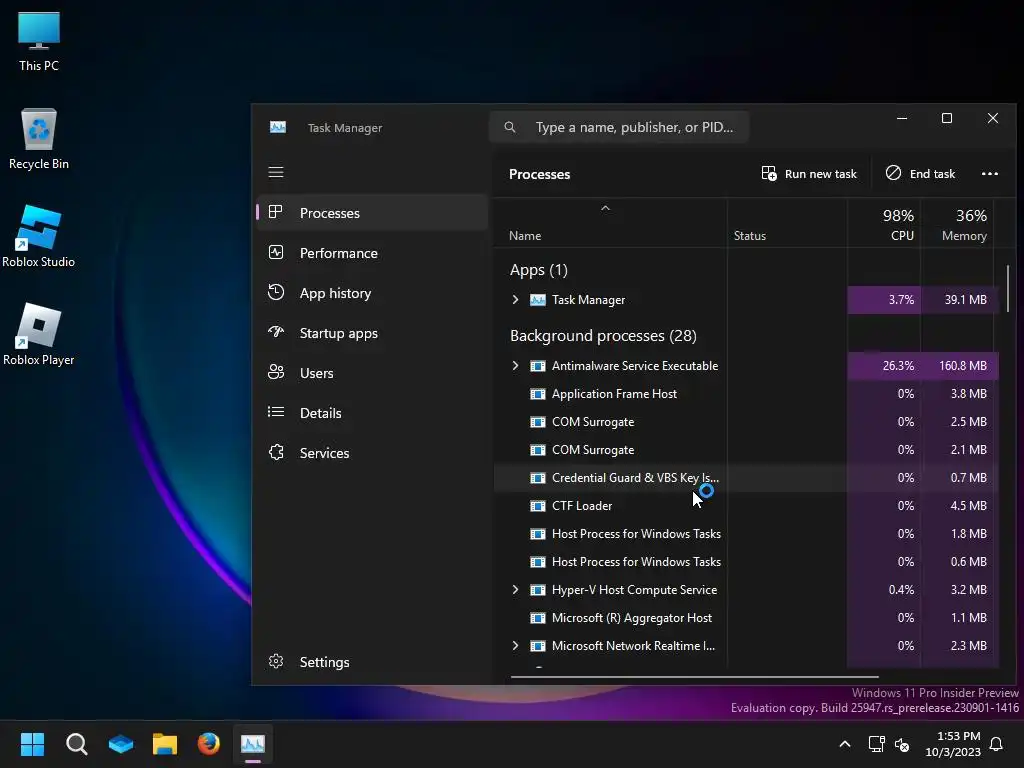Click the Startup apps gauge icon

[276, 332]
